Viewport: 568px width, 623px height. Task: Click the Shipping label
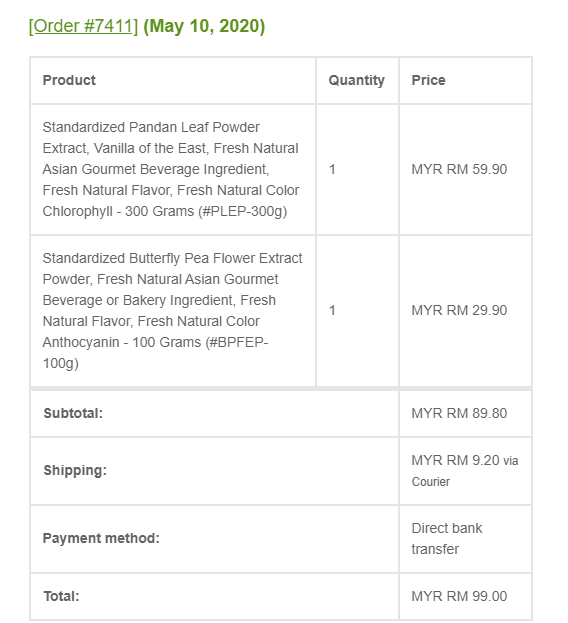click(75, 470)
